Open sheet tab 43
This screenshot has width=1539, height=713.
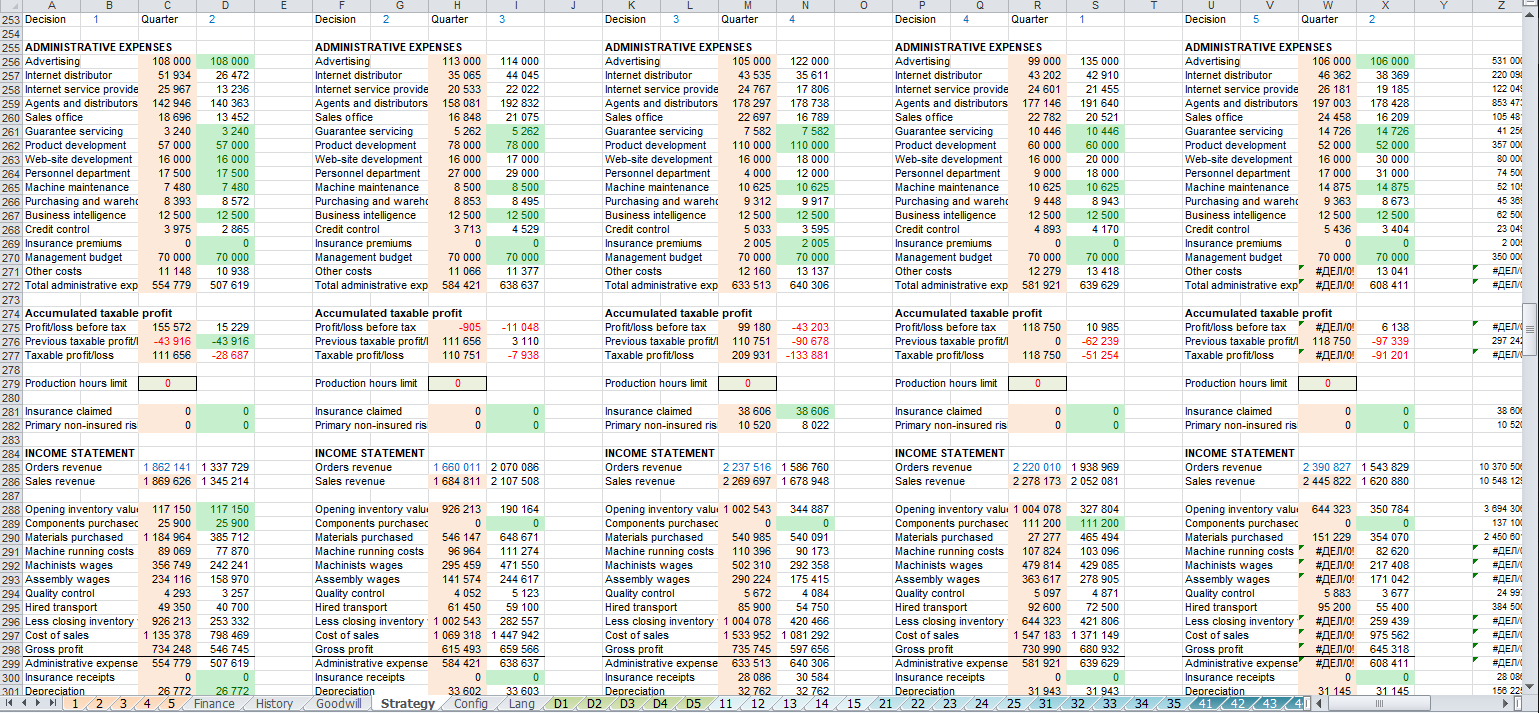[1269, 704]
